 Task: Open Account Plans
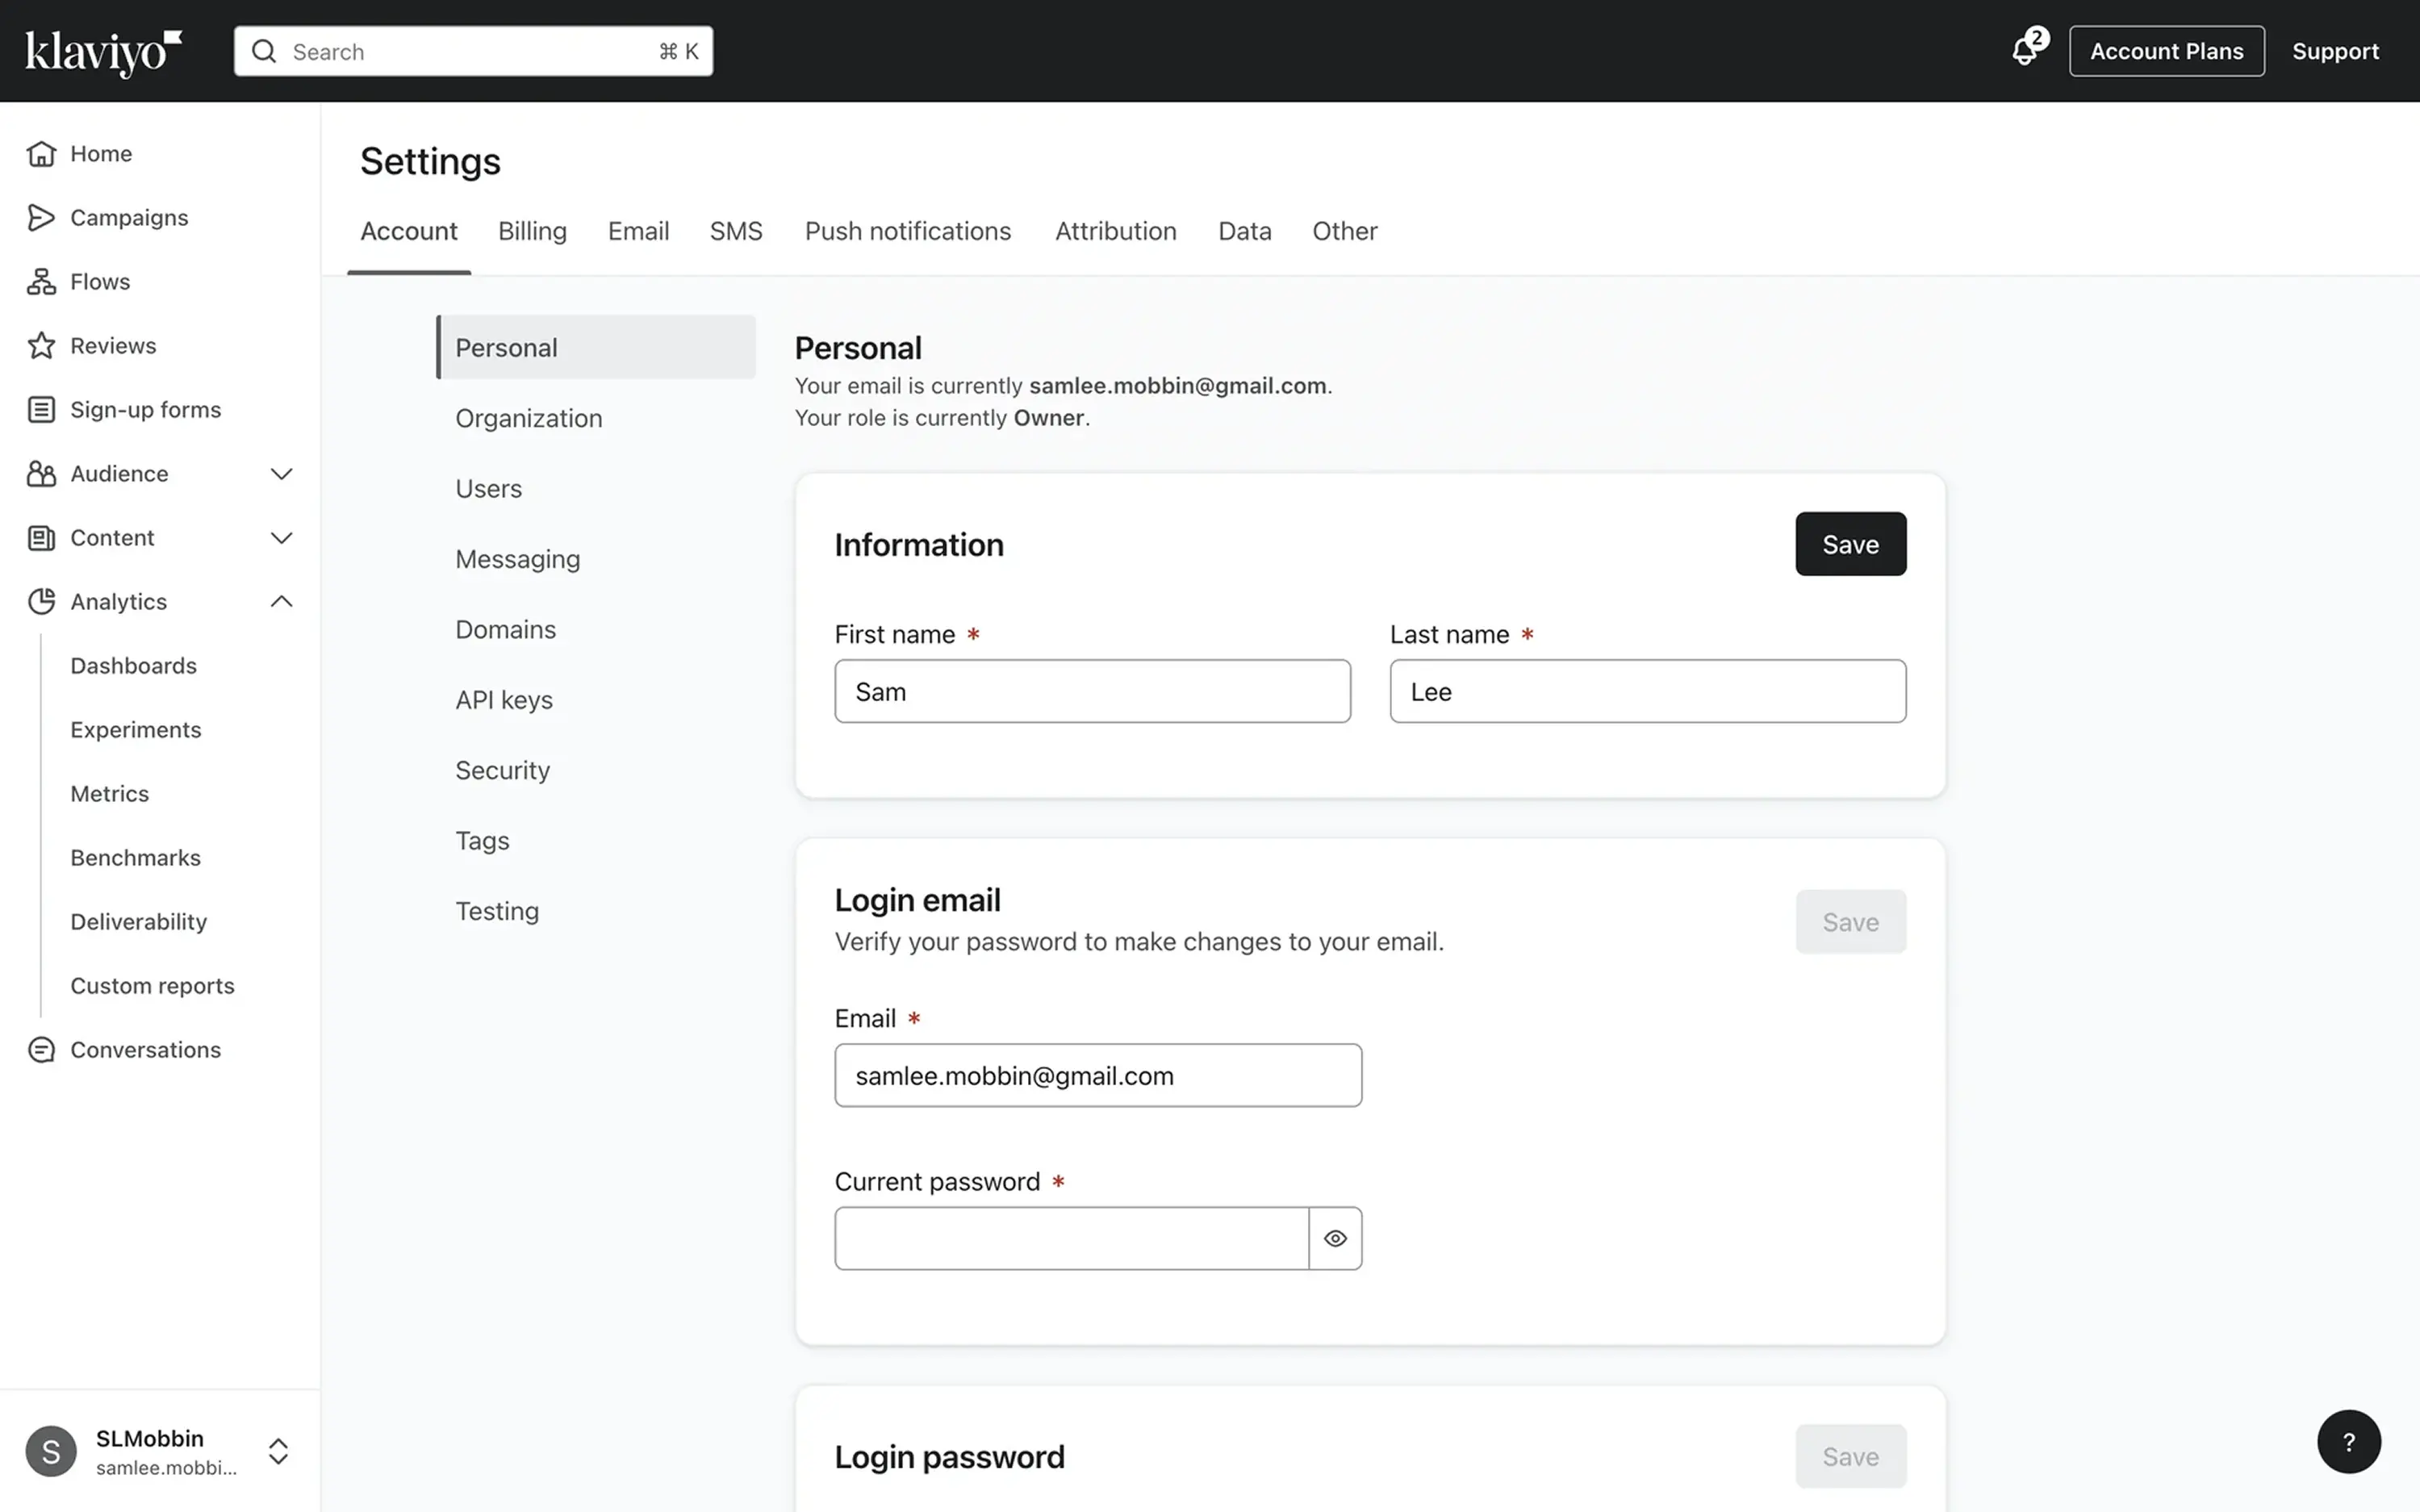pos(2166,50)
